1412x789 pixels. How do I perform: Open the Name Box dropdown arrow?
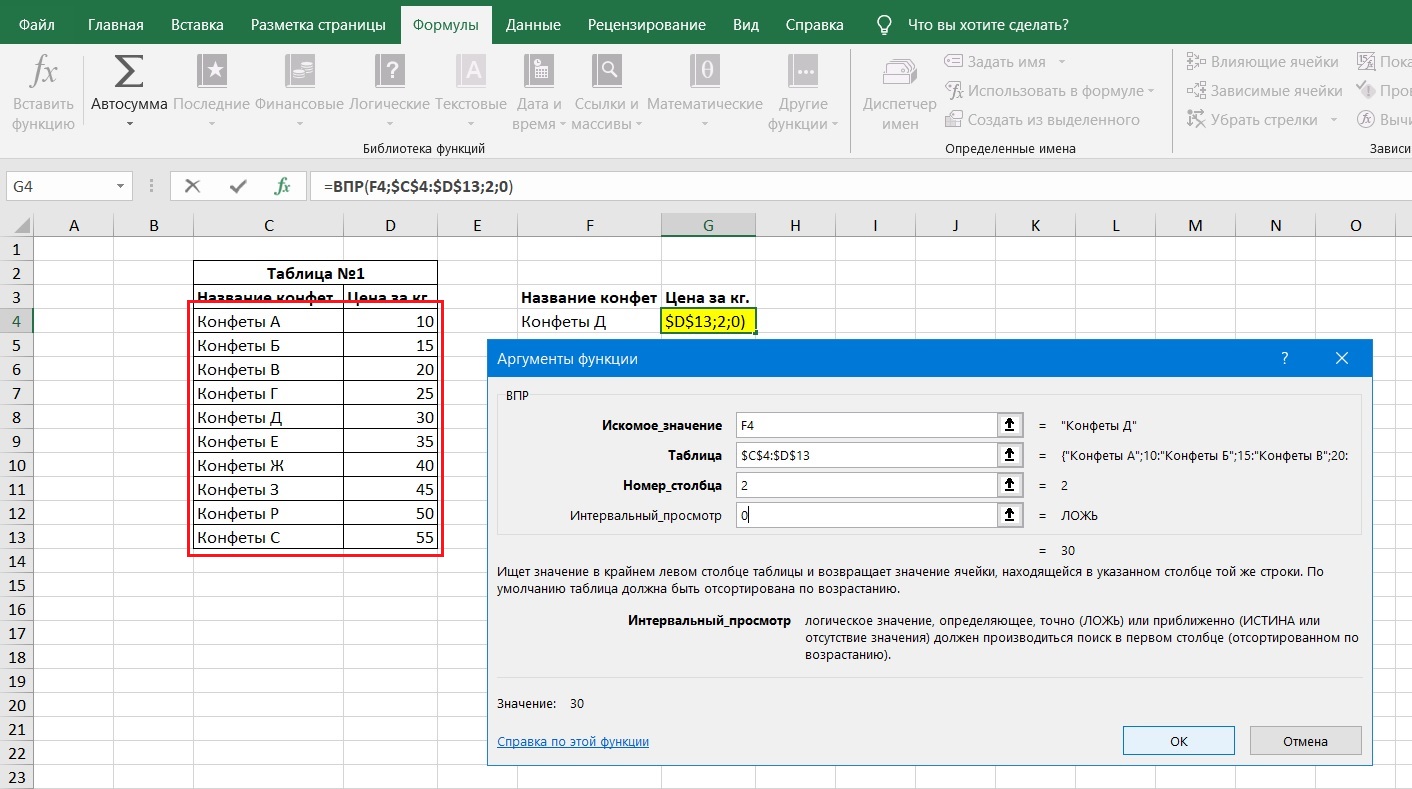coord(121,186)
